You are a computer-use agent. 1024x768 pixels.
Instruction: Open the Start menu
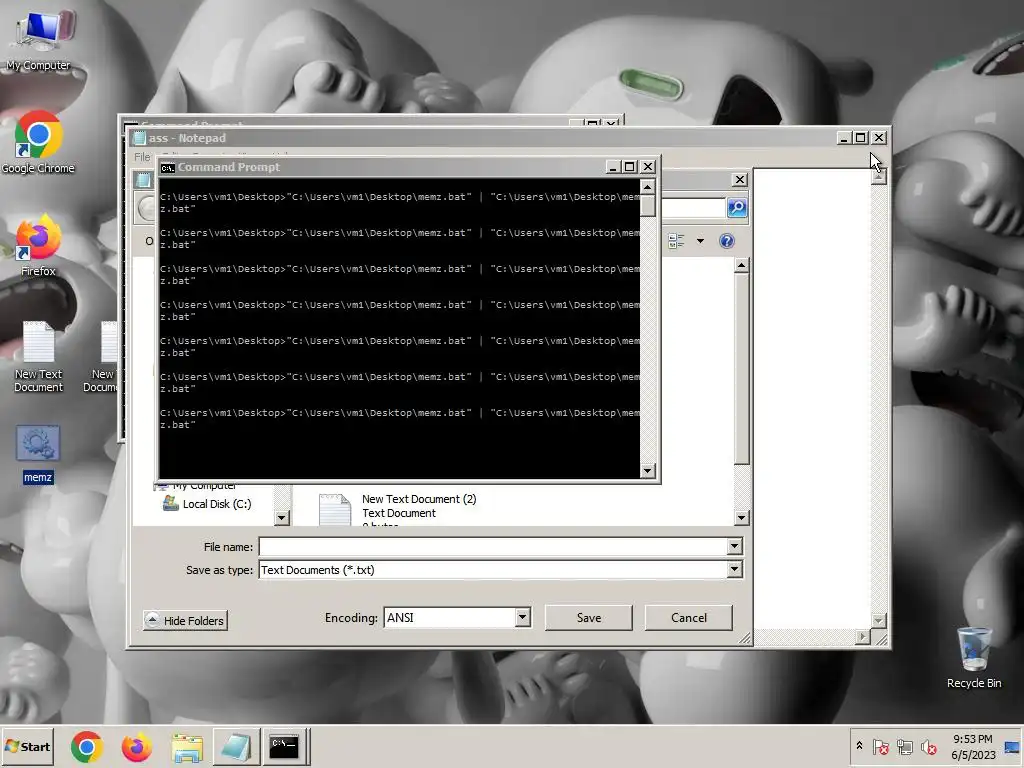pyautogui.click(x=27, y=746)
